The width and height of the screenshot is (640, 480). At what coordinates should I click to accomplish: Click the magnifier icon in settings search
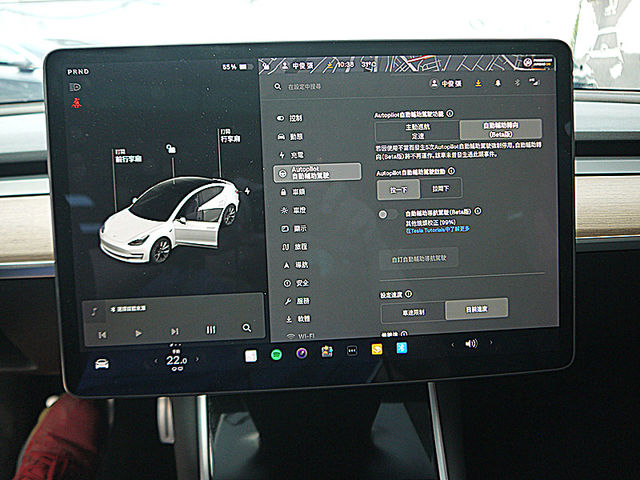tap(278, 87)
